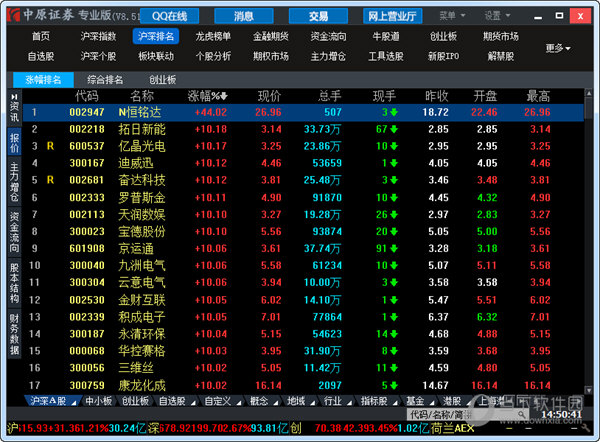Click scrollbar down arrow of stock list
Screen dimensions: 600x442
coord(589,390)
